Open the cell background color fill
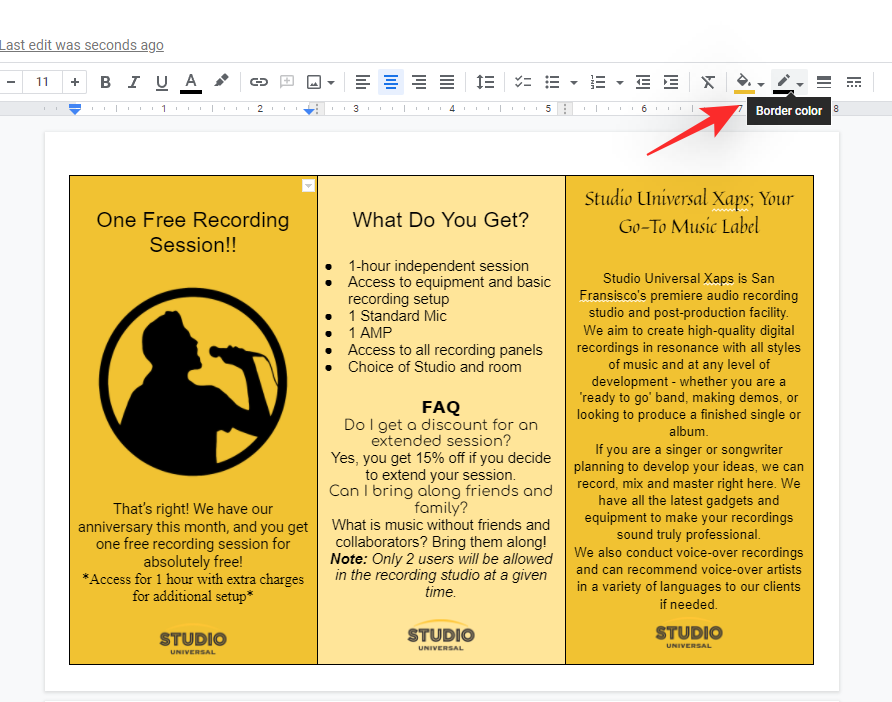Viewport: 892px width, 702px height. click(x=749, y=82)
